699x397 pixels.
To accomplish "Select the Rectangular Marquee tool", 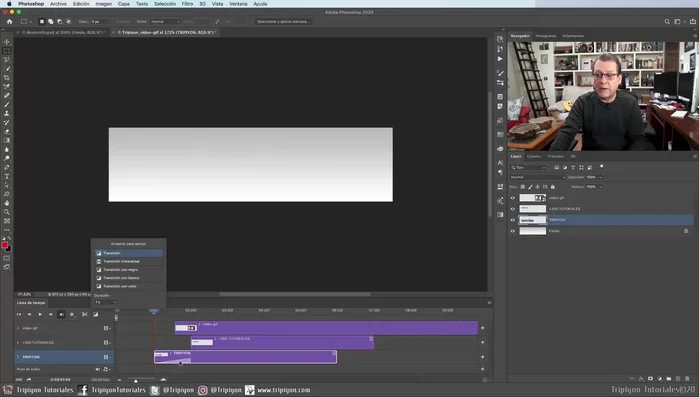I will tap(7, 51).
